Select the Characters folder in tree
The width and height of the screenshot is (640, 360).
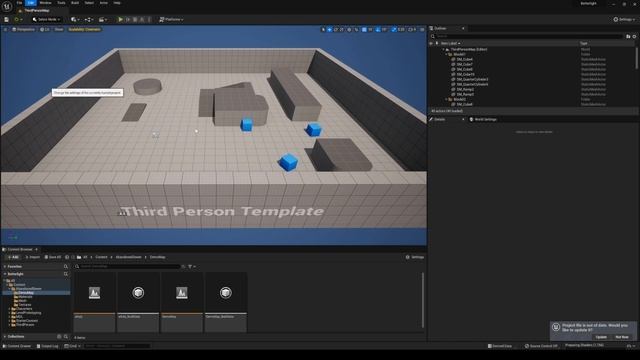point(24,309)
